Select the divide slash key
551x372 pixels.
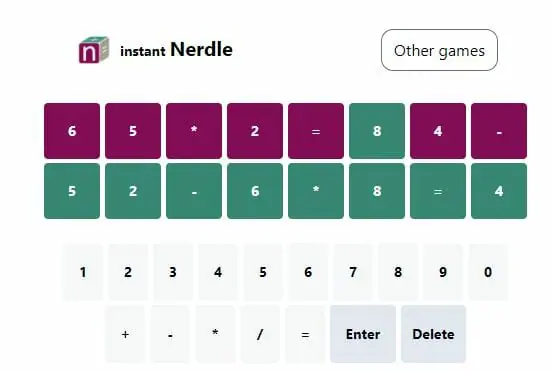(260, 334)
